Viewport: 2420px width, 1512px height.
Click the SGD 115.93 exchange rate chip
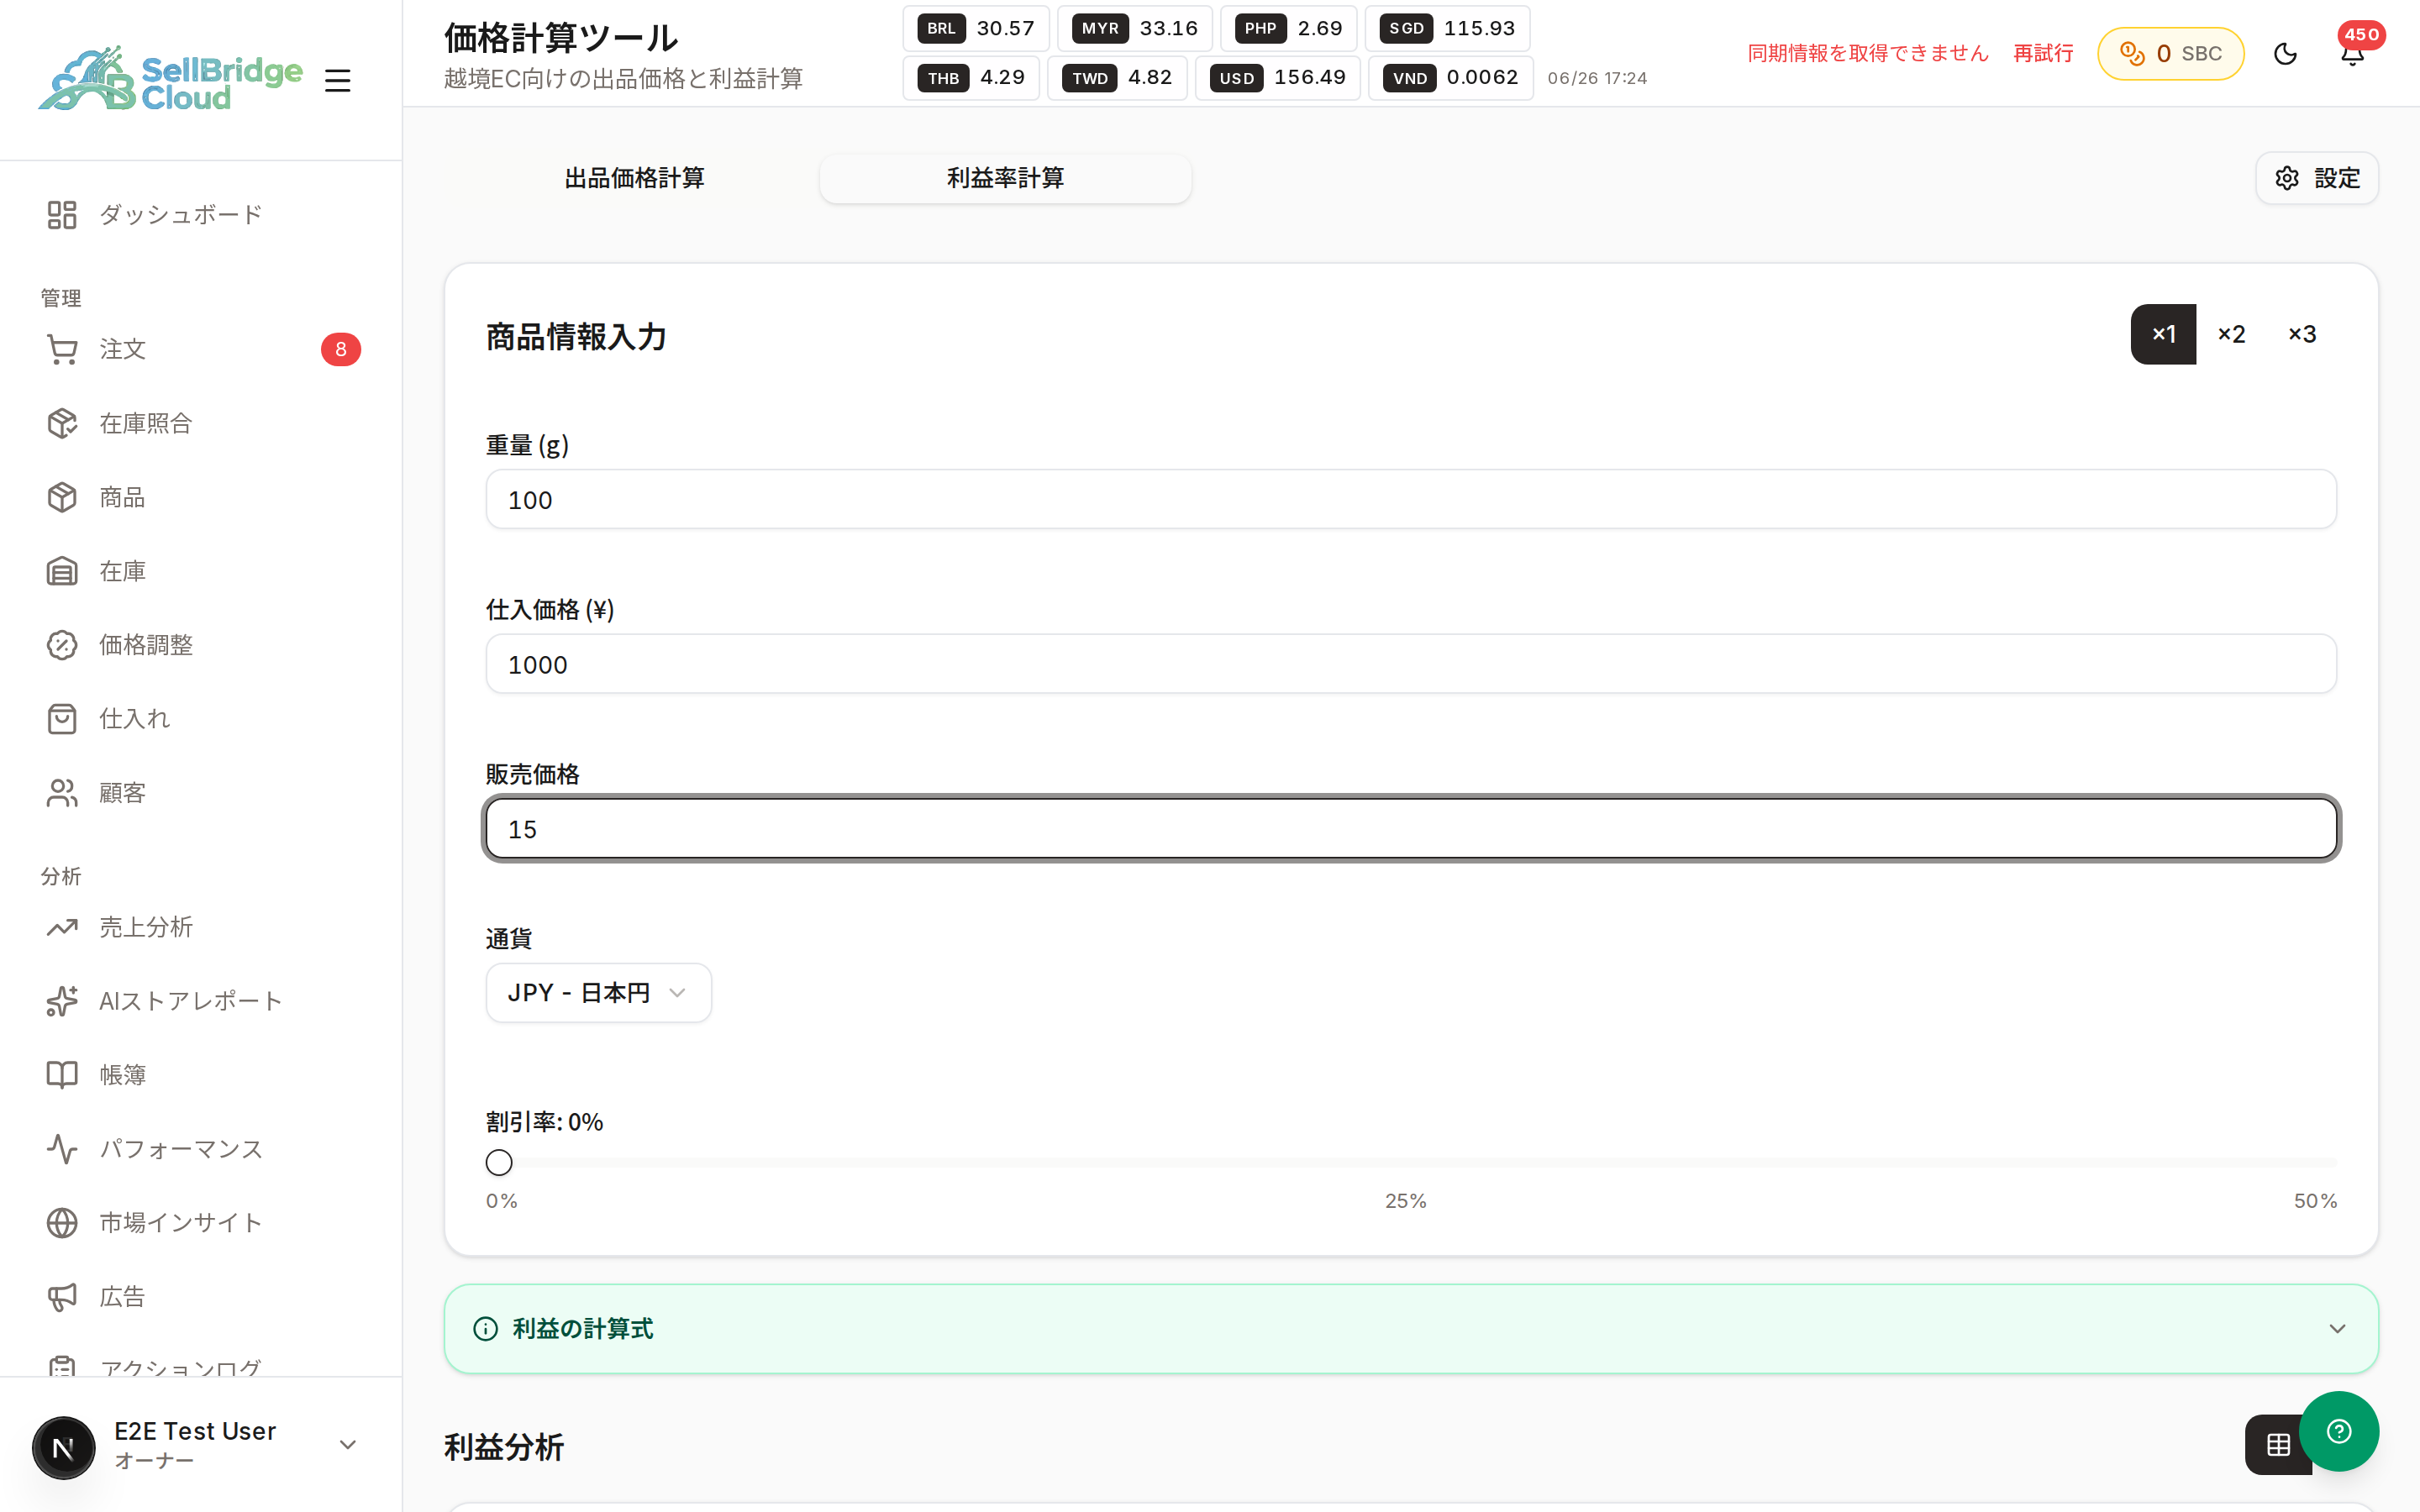[x=1448, y=28]
